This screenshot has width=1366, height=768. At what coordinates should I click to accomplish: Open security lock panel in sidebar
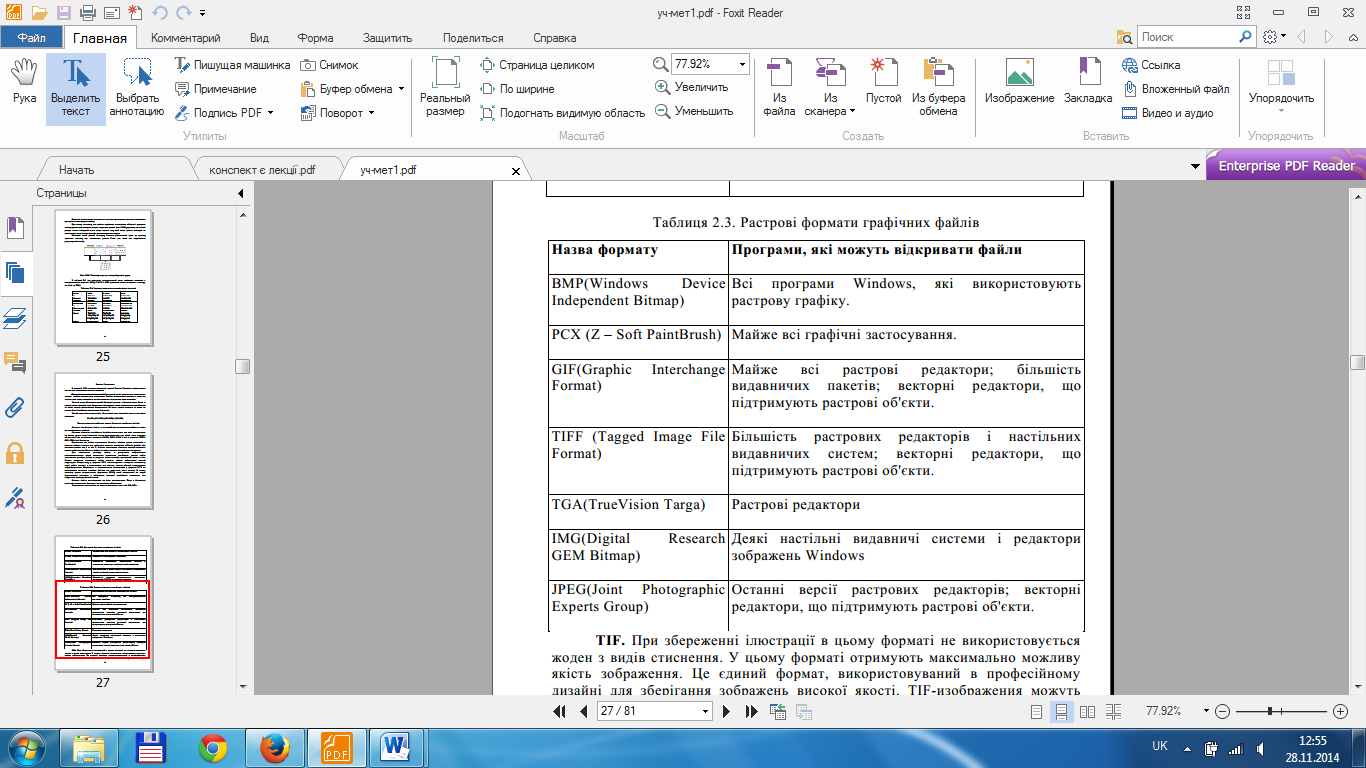click(x=15, y=452)
